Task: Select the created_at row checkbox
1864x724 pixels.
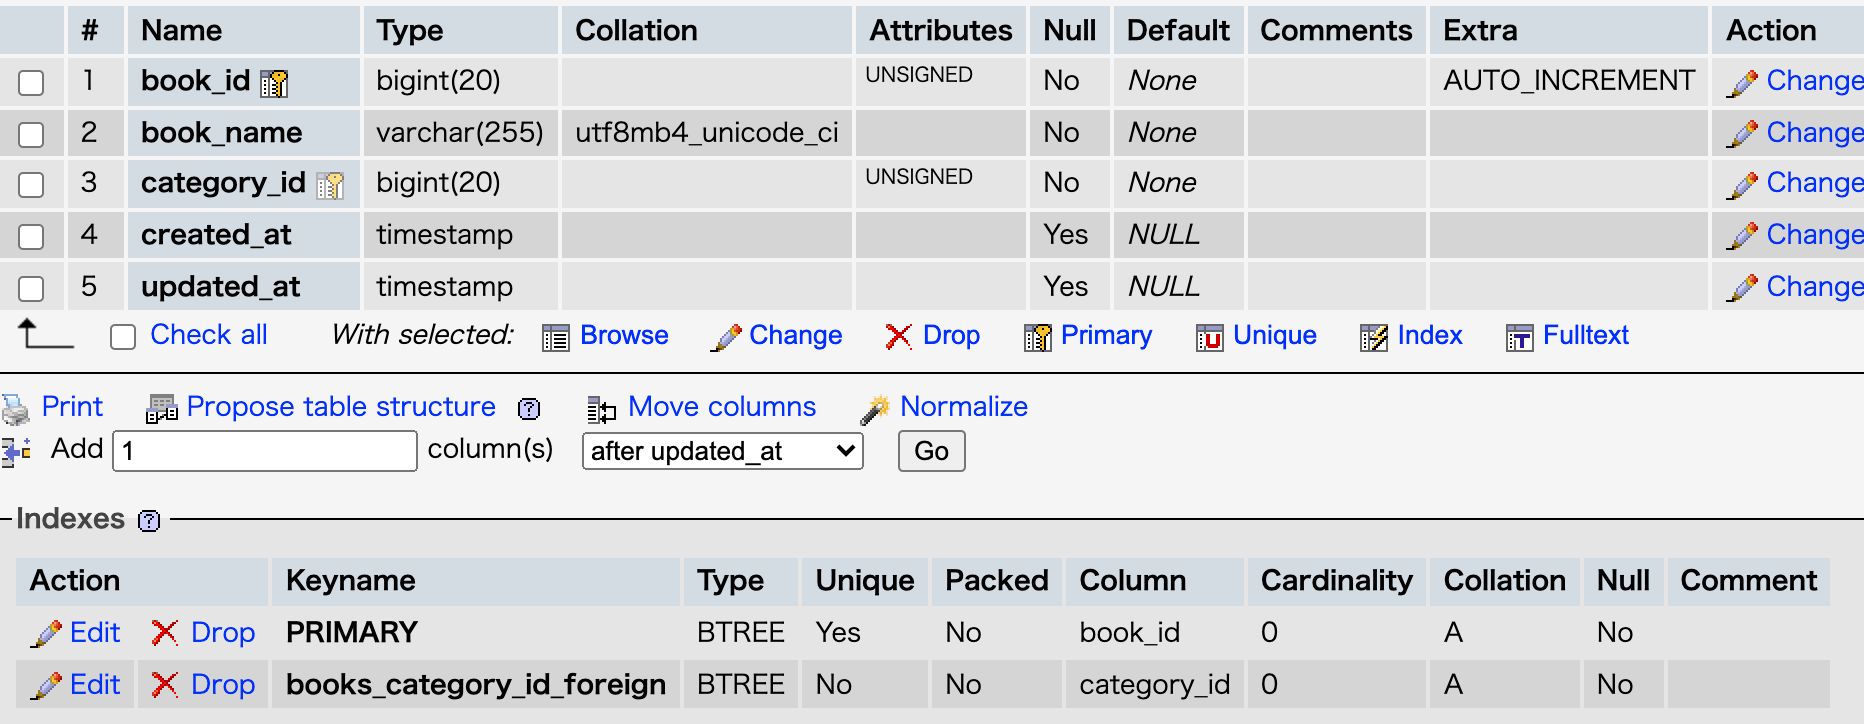Action: coord(31,237)
